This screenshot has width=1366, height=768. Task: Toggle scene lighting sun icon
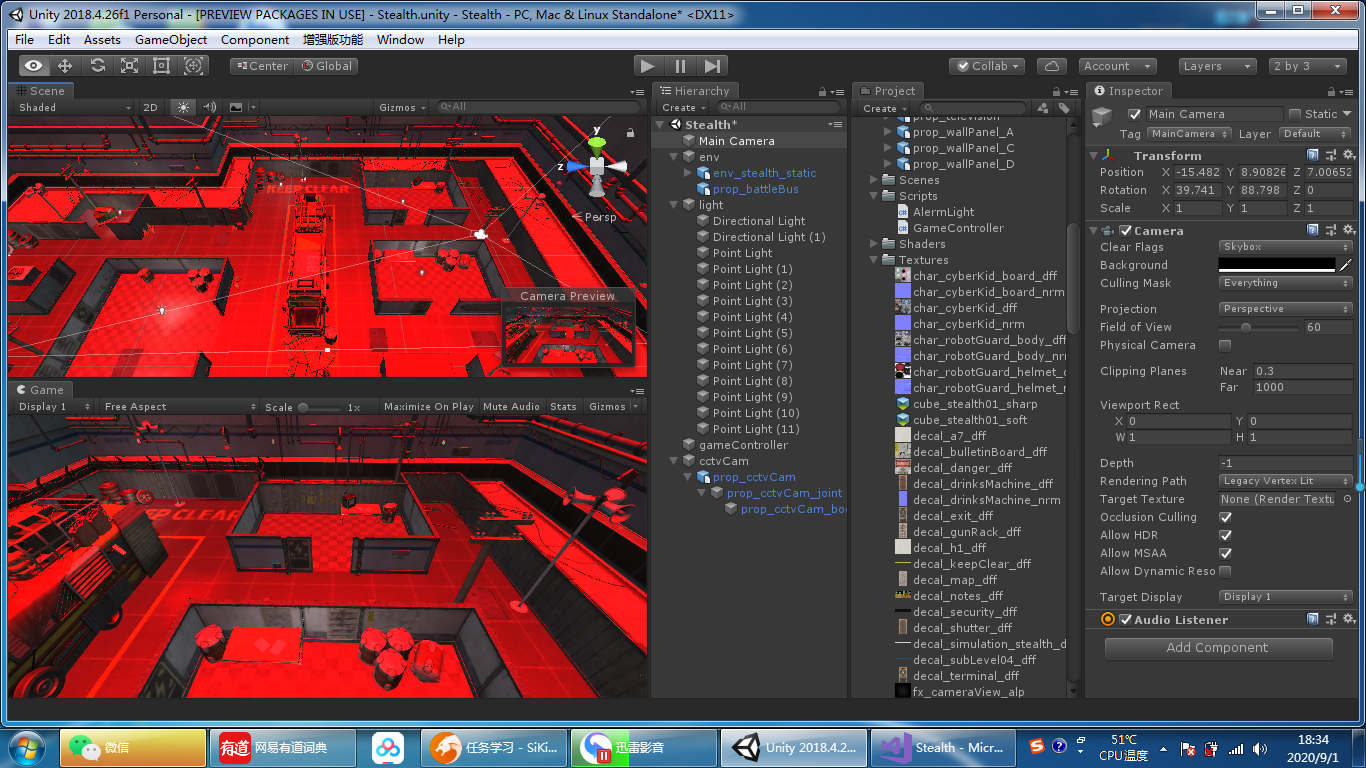tap(182, 107)
